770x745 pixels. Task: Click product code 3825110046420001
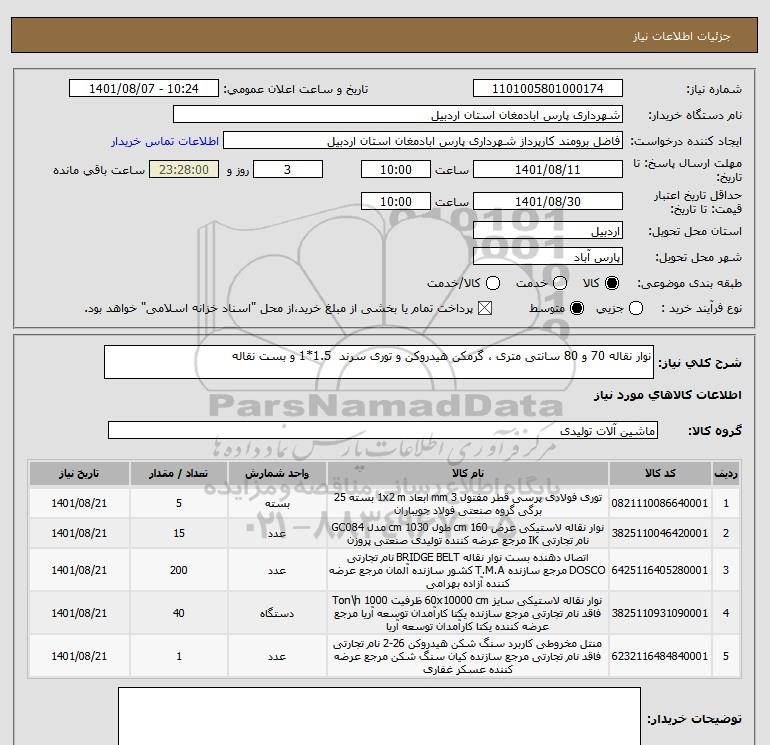pyautogui.click(x=660, y=533)
